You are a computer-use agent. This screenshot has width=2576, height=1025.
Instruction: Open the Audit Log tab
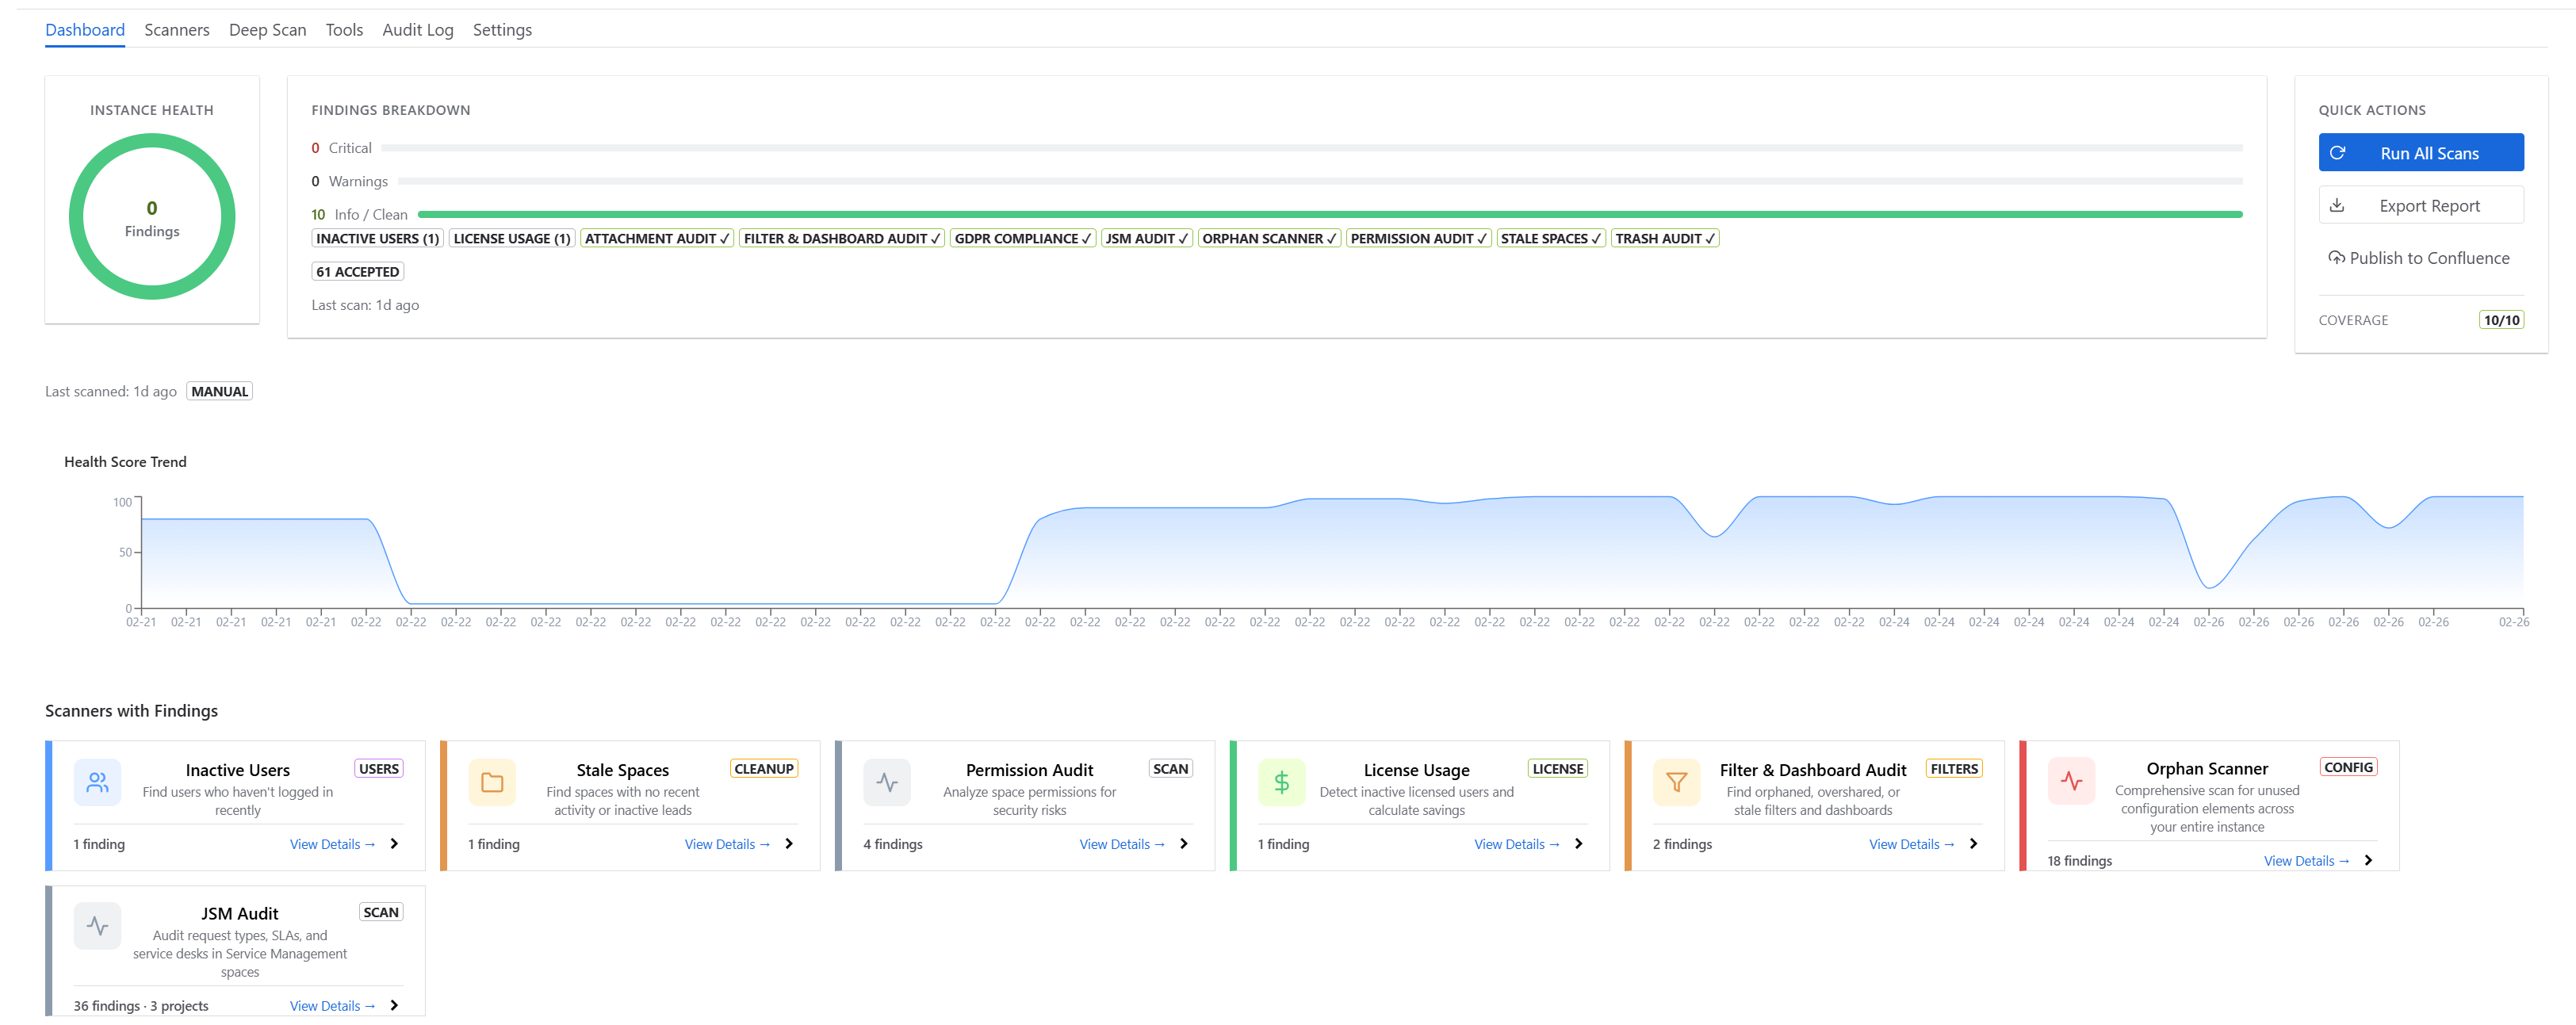[418, 30]
